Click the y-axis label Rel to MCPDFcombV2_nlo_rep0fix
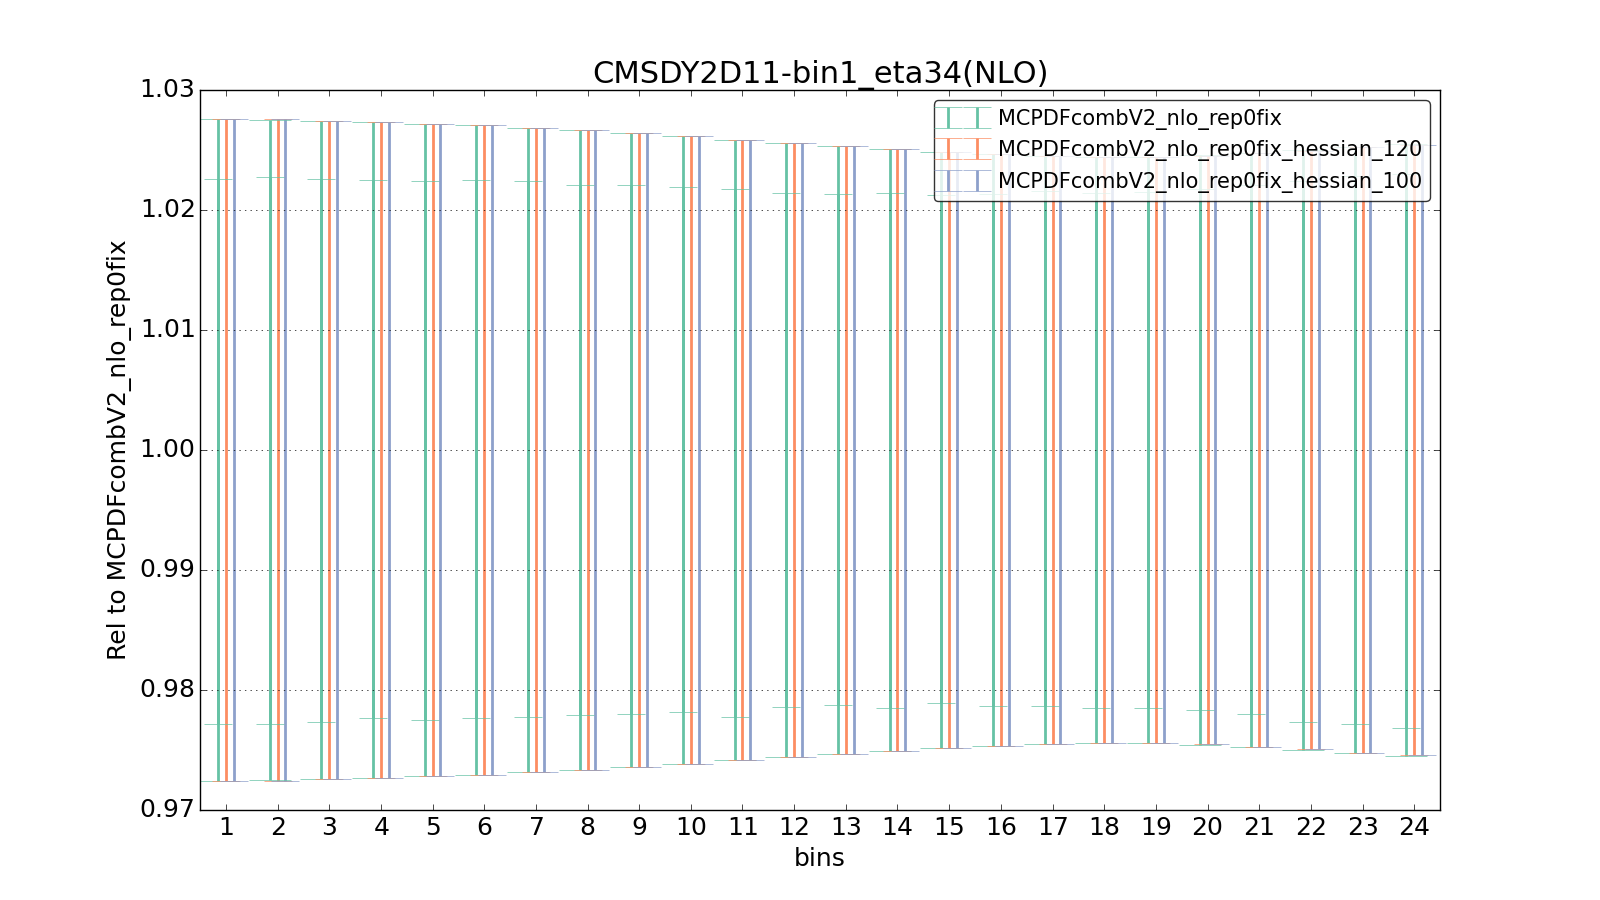 (117, 450)
